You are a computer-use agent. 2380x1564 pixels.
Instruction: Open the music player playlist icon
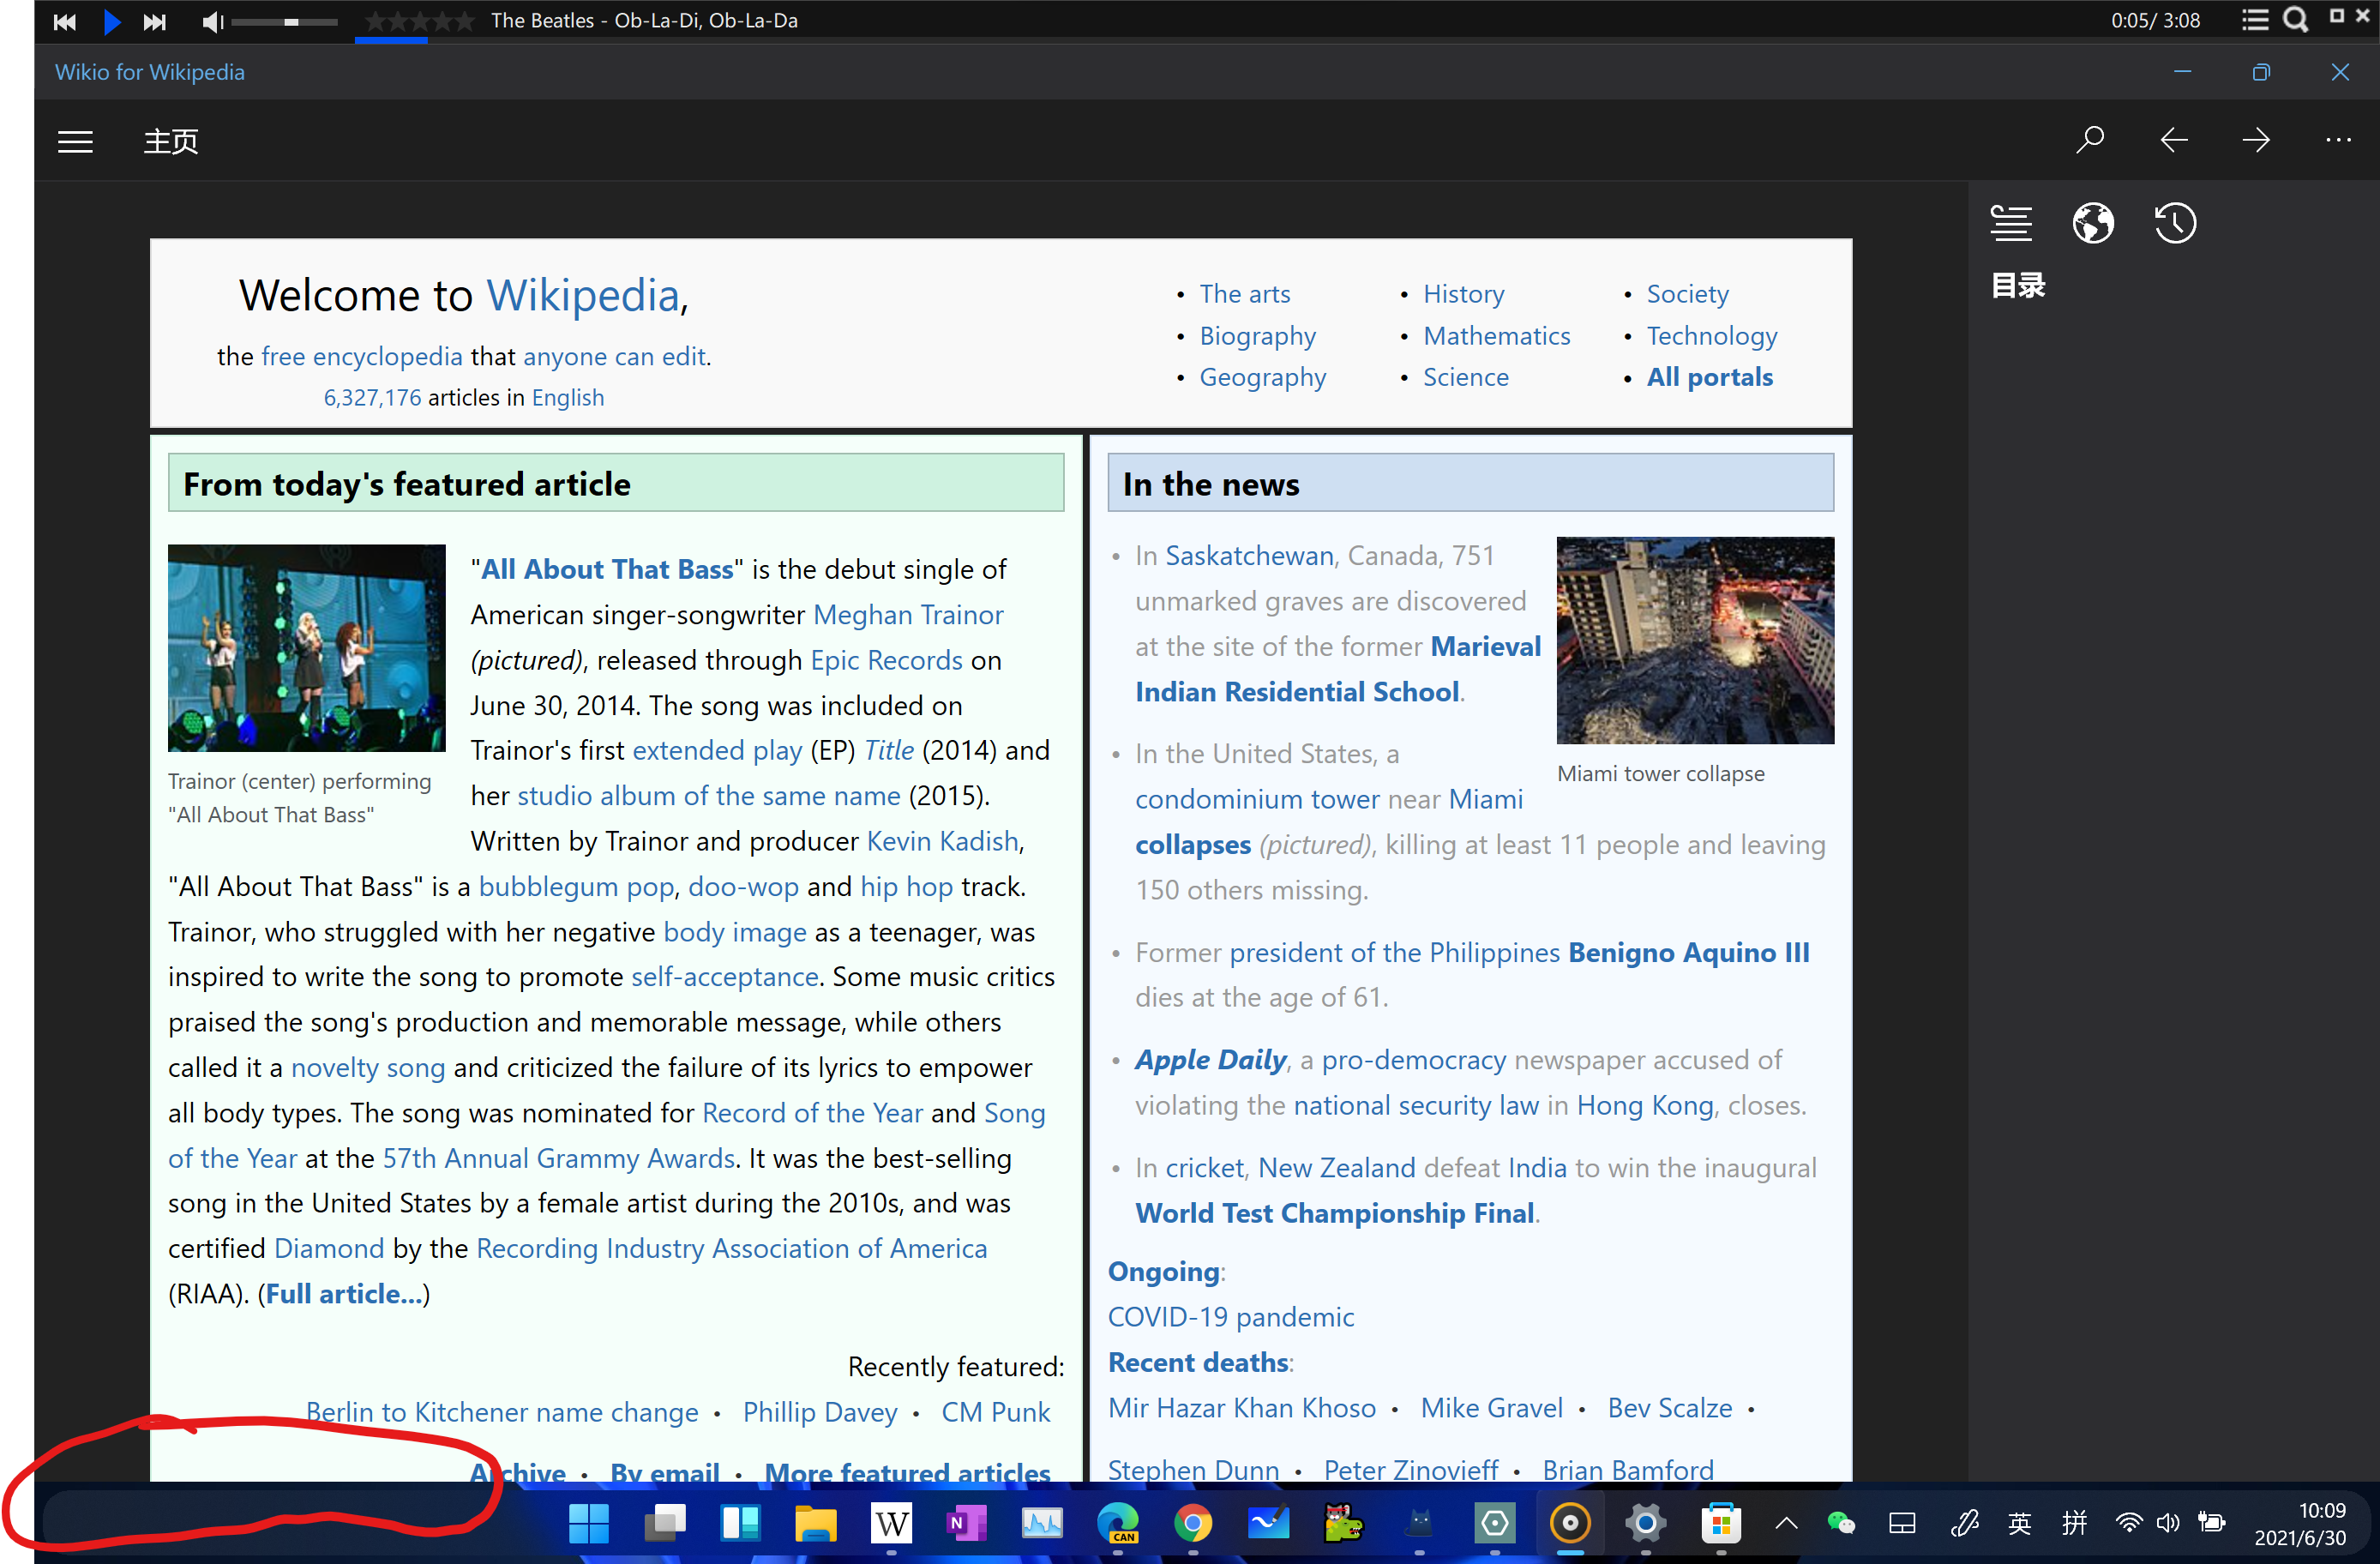(x=2254, y=20)
